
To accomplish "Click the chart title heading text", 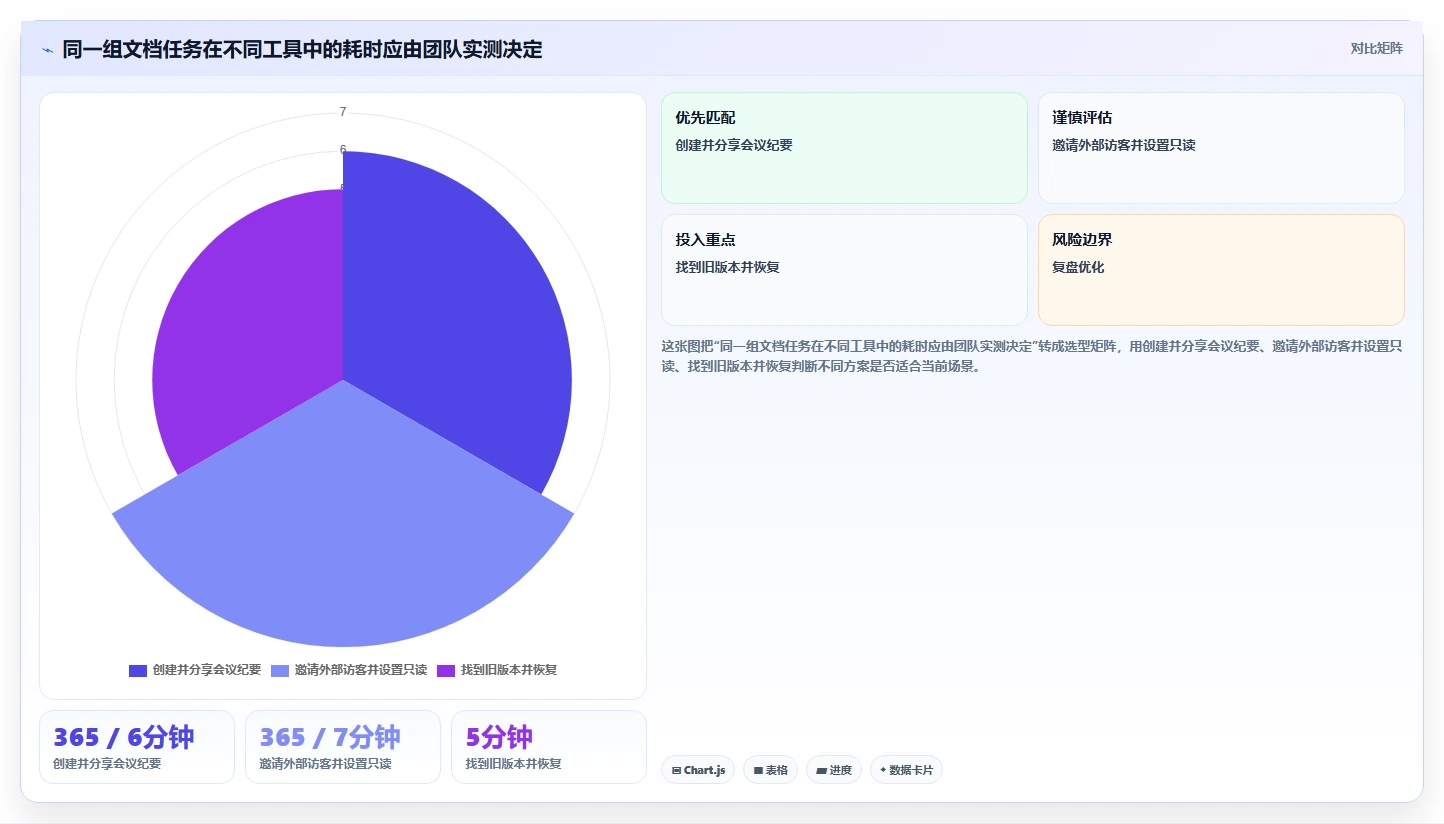I will [x=302, y=49].
